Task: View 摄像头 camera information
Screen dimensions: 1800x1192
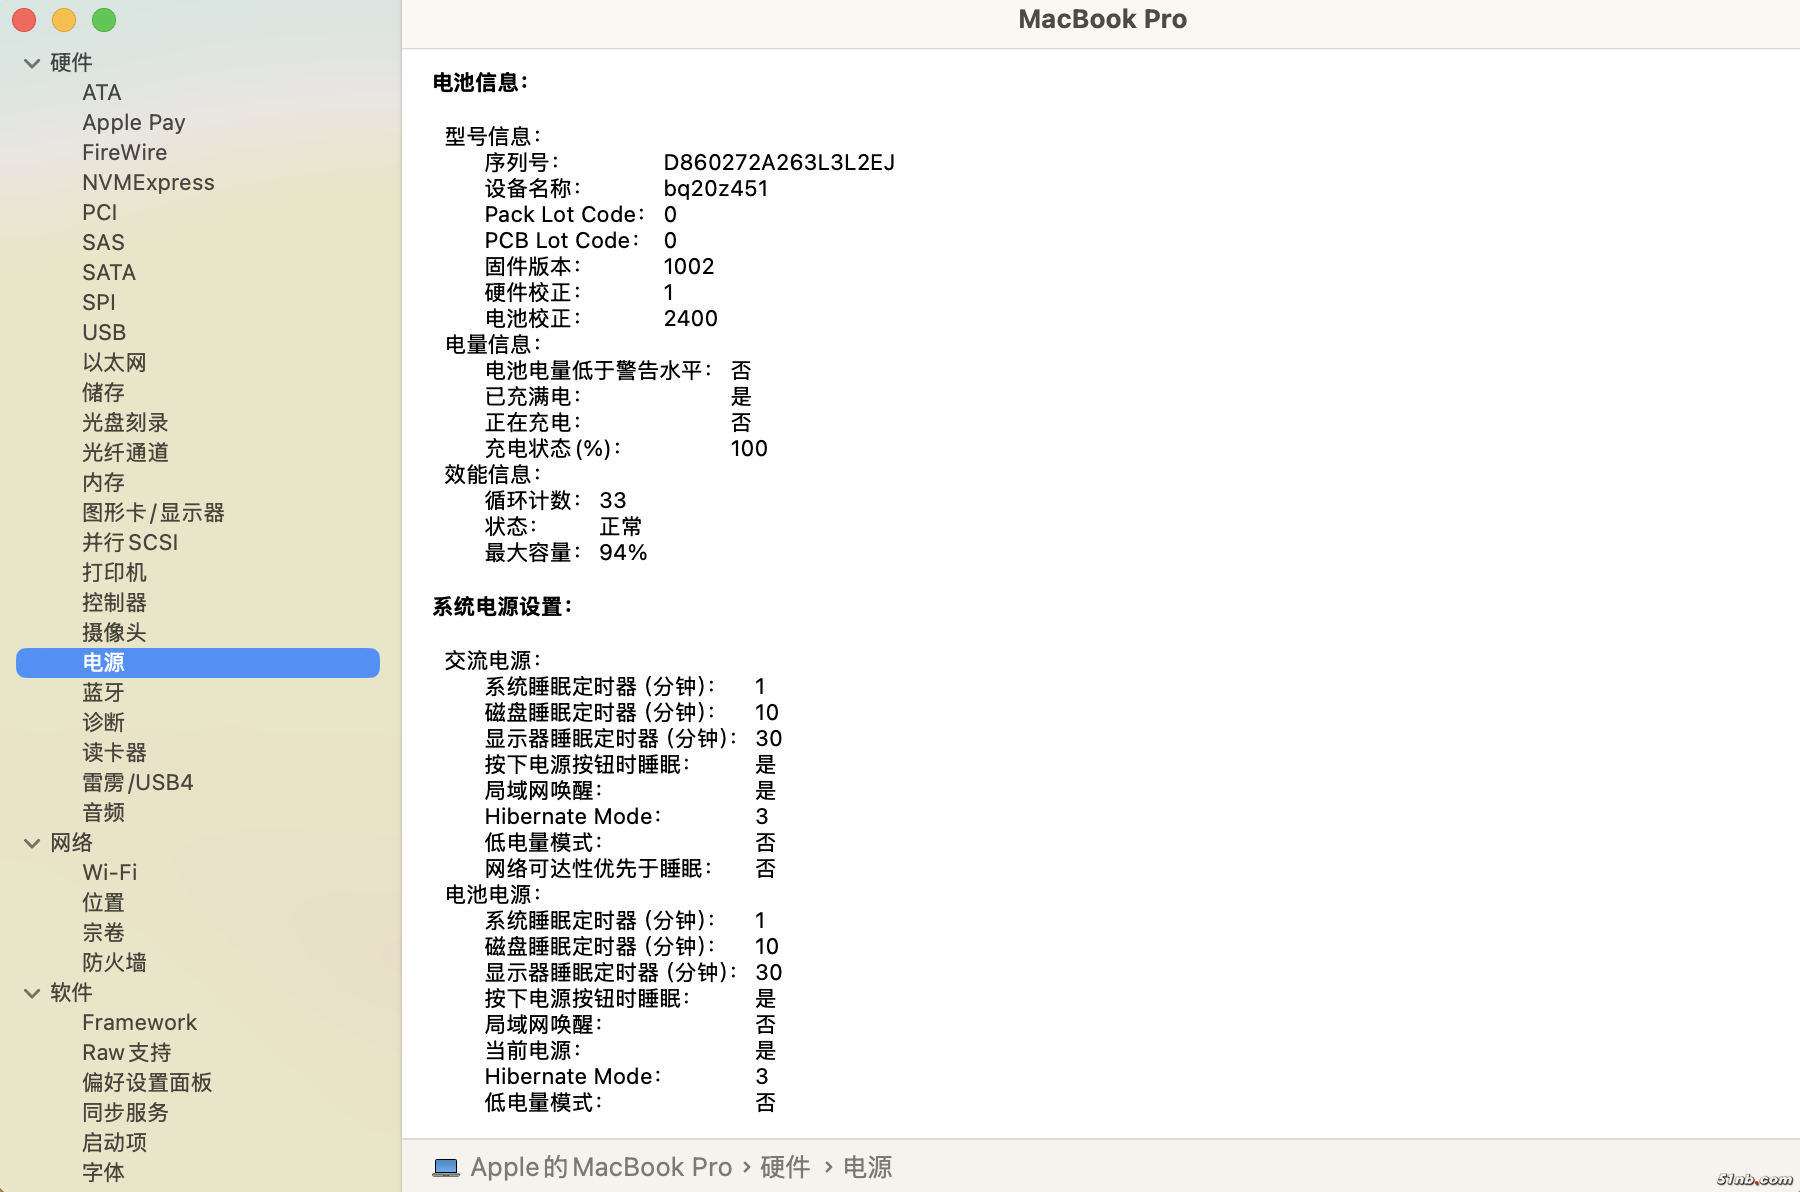Action: coord(113,632)
